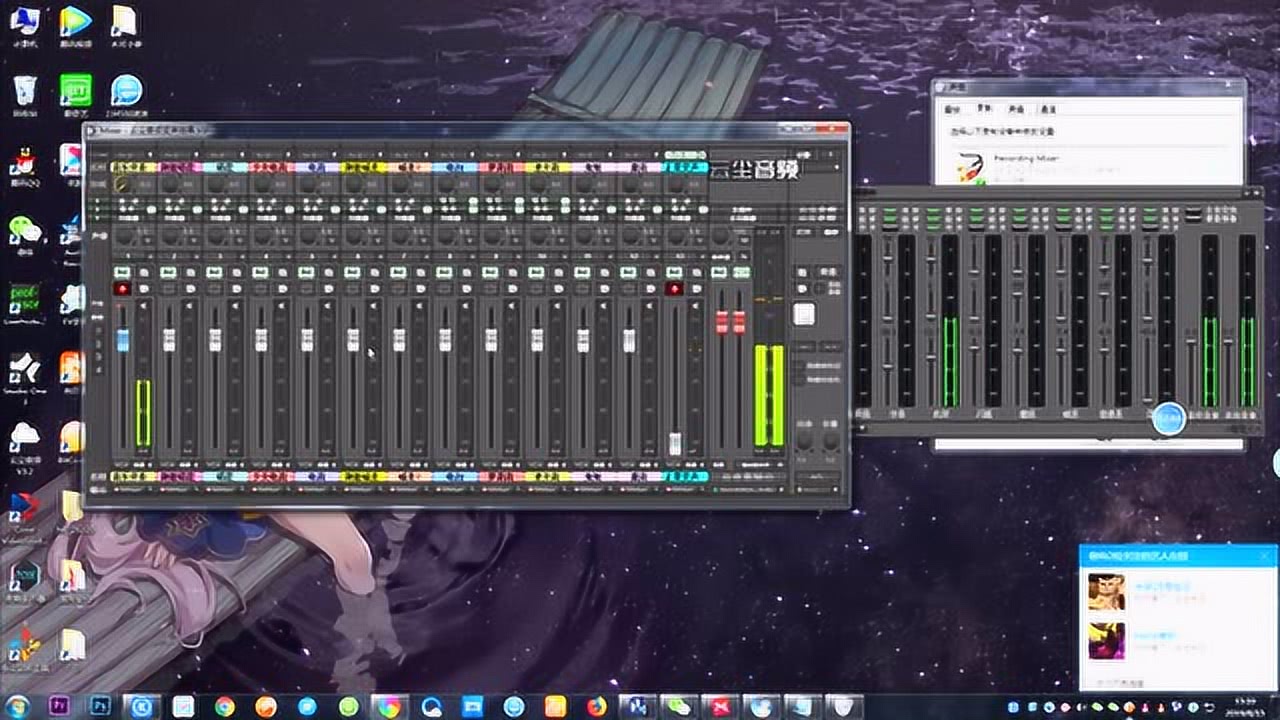The height and width of the screenshot is (720, 1280).
Task: Click the solid green button above the master faders
Action: point(741,272)
